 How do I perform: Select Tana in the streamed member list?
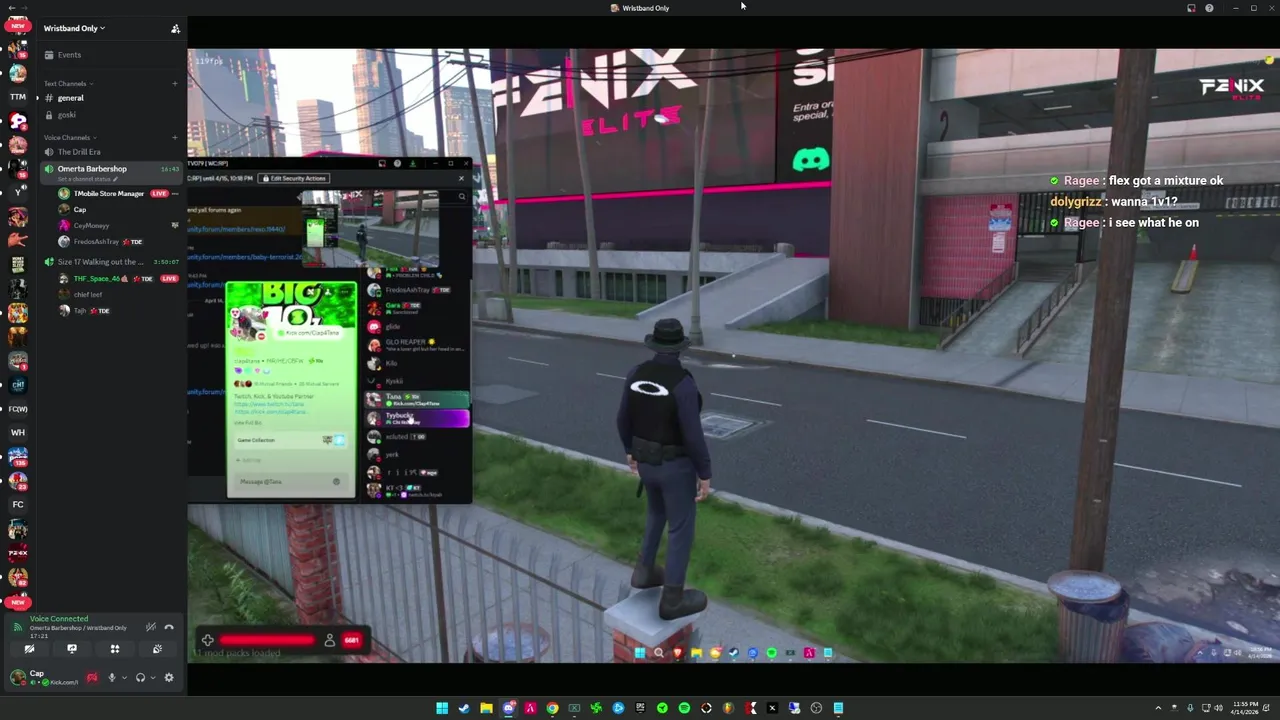coord(417,399)
